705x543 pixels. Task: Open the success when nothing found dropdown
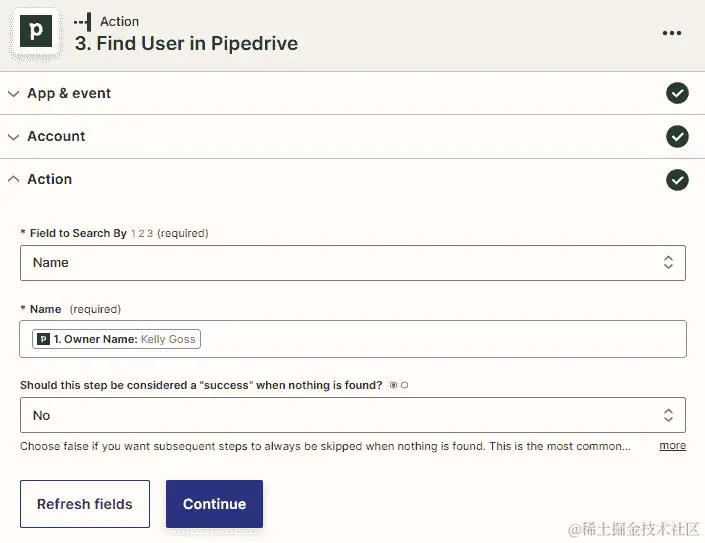353,415
